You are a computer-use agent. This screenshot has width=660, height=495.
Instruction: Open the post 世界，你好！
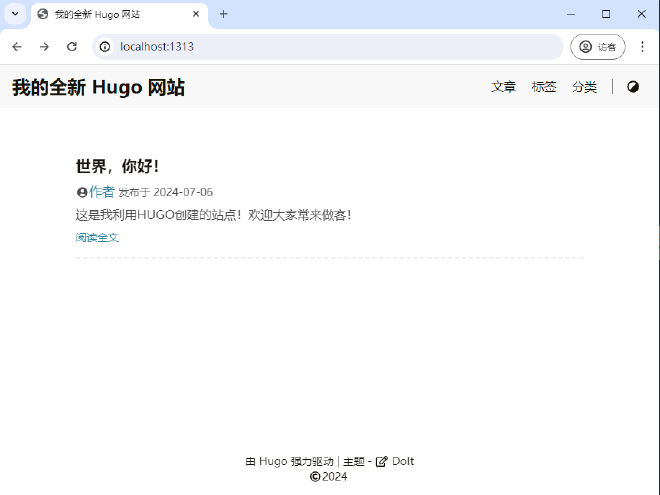coord(118,166)
